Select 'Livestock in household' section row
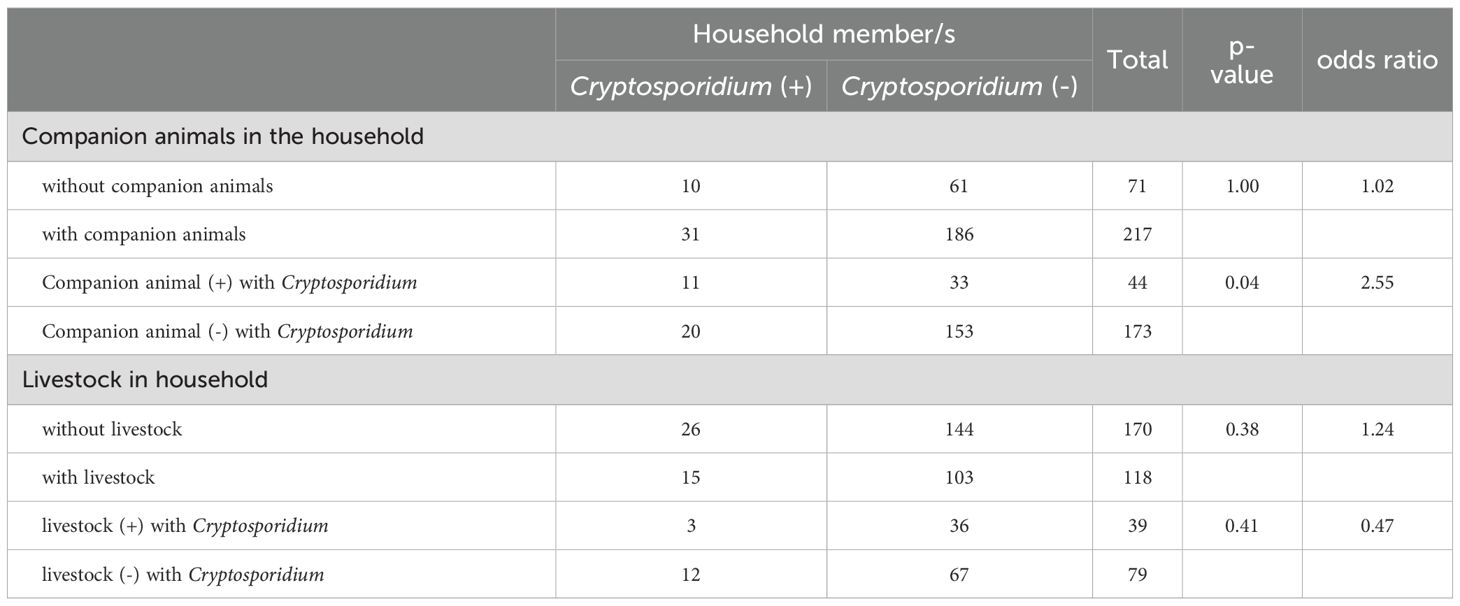The width and height of the screenshot is (1460, 606). tap(729, 380)
